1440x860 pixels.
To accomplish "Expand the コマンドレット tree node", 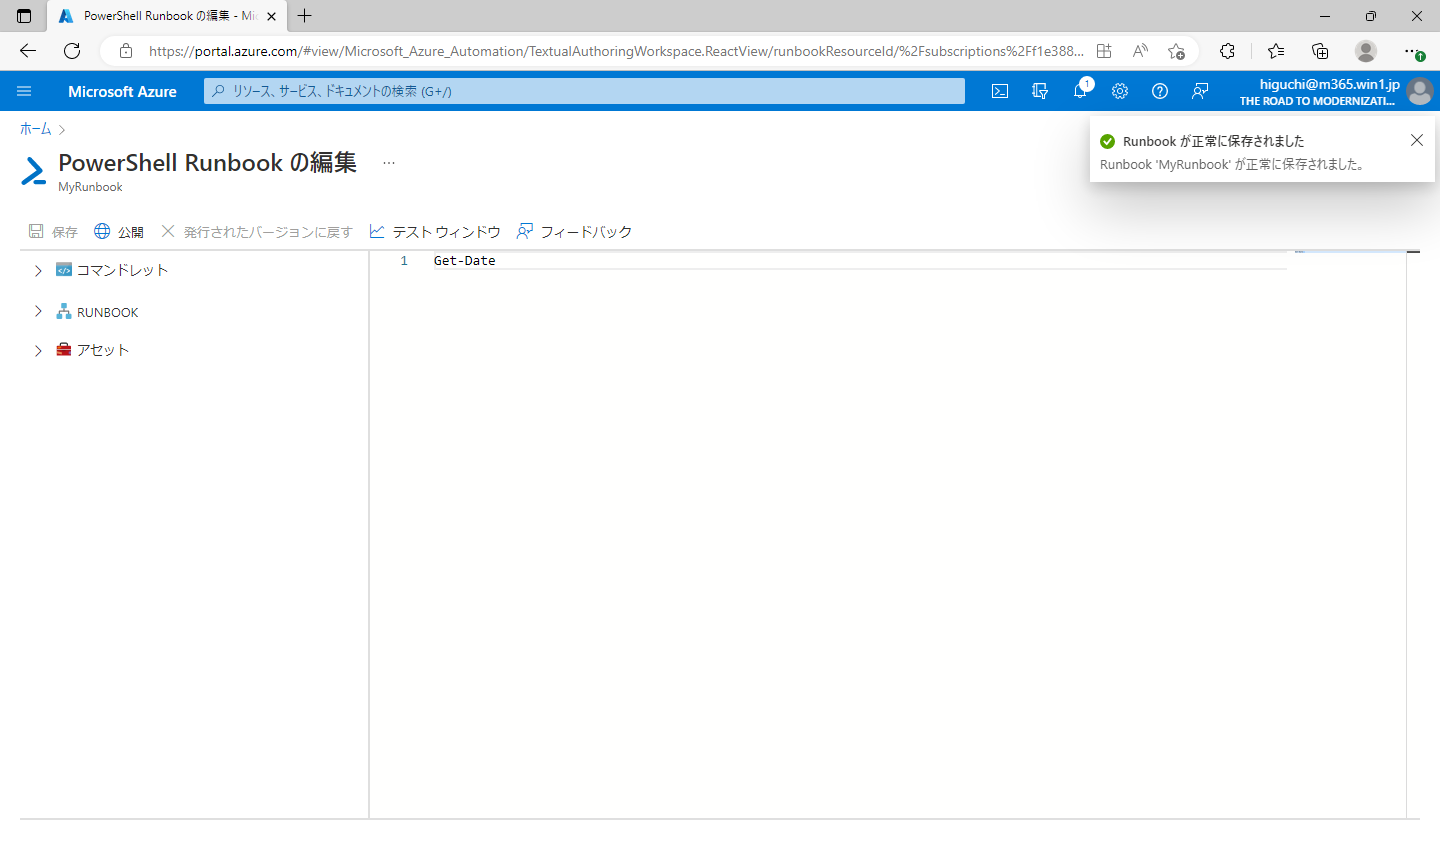I will coord(38,270).
